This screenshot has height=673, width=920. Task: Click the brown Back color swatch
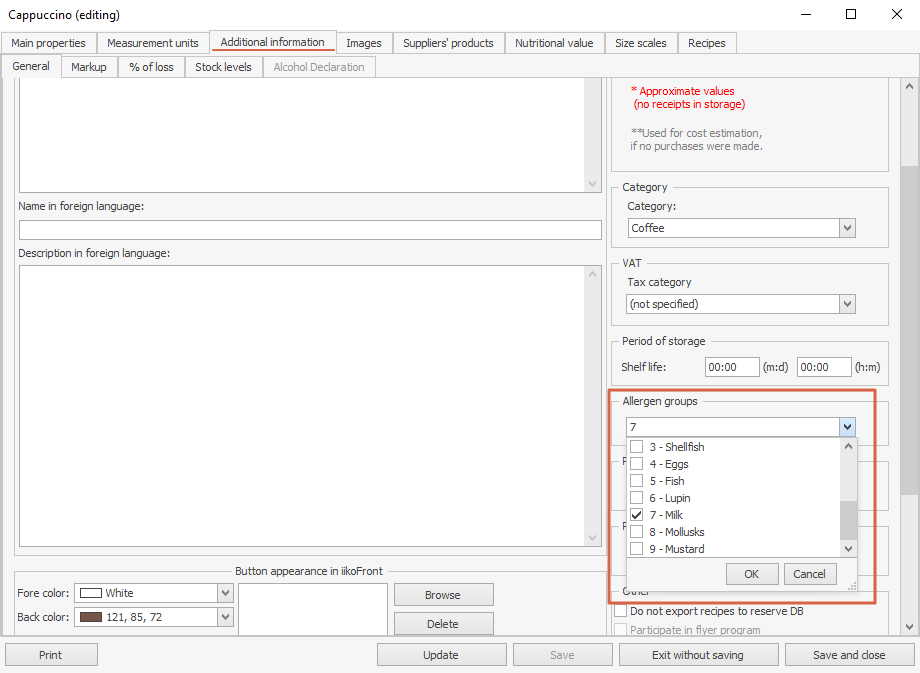pos(91,617)
